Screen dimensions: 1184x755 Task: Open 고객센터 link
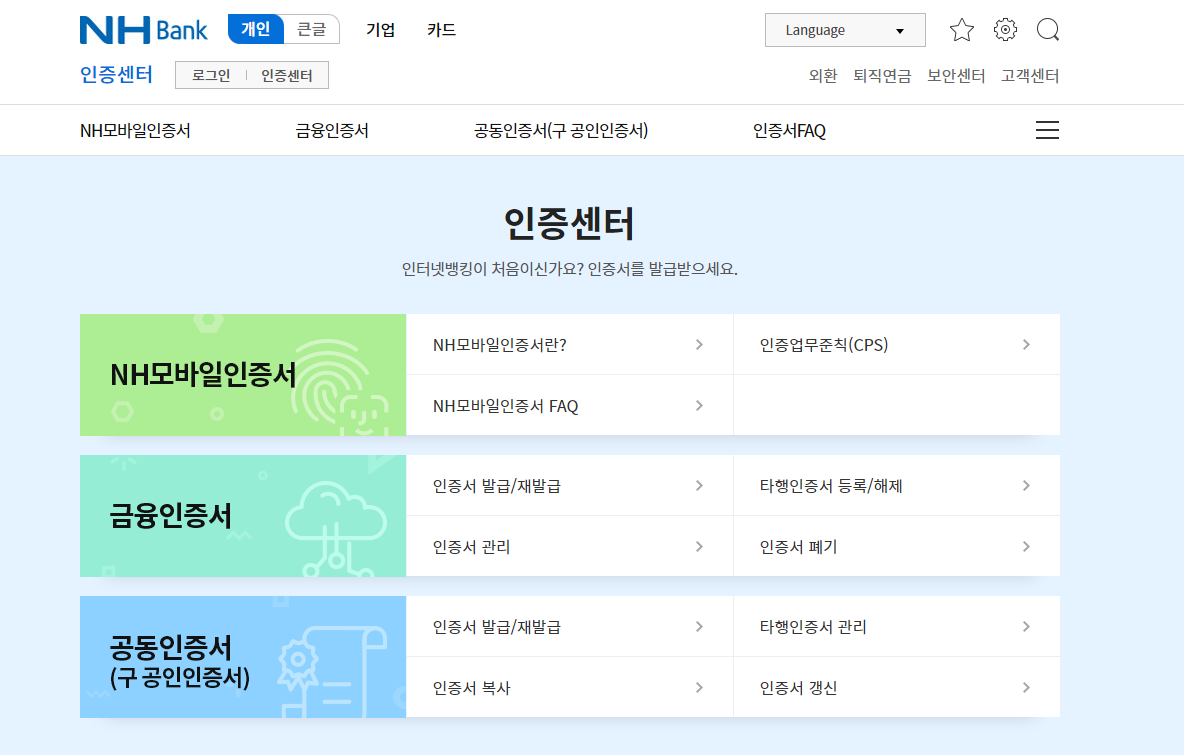(1030, 76)
